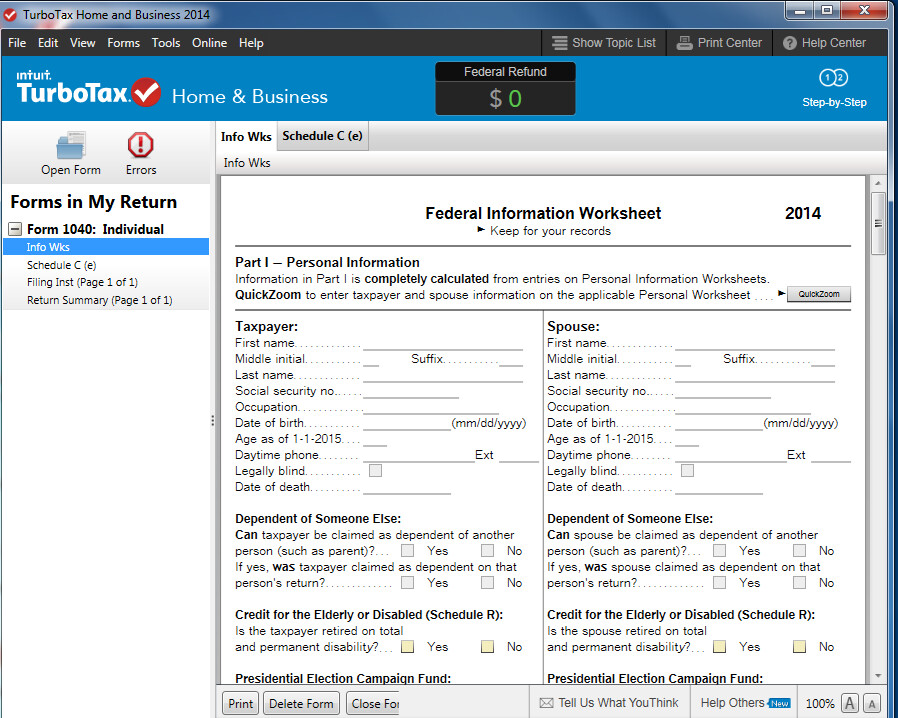The image size is (898, 718).
Task: Click the Close Form button
Action: (x=373, y=704)
